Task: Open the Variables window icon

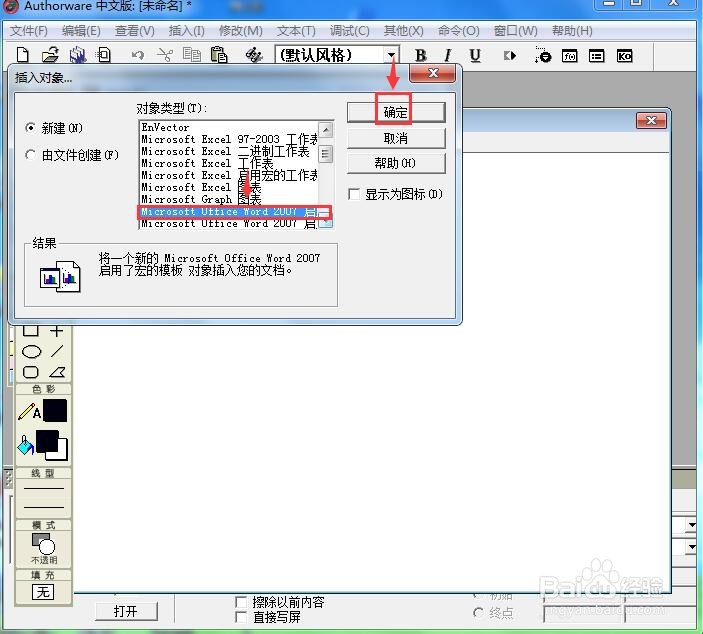Action: pyautogui.click(x=596, y=56)
